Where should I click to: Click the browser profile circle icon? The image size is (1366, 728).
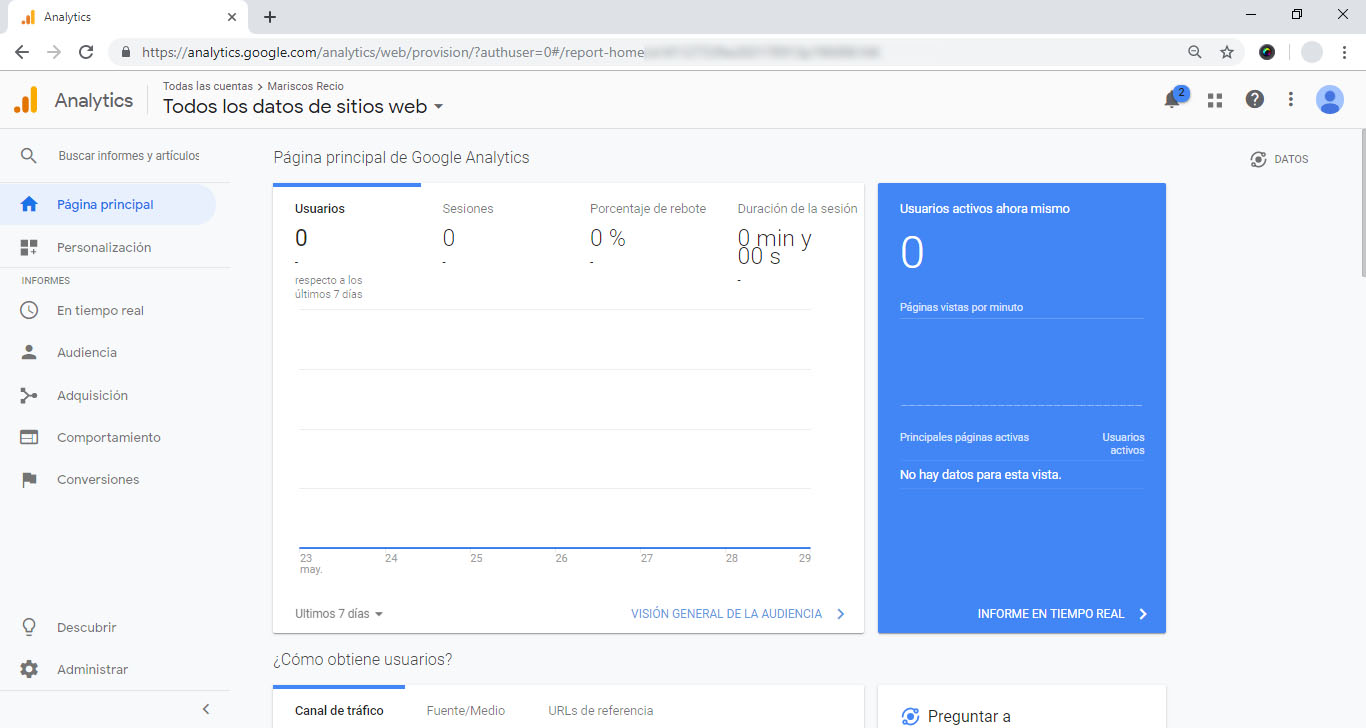(1311, 52)
